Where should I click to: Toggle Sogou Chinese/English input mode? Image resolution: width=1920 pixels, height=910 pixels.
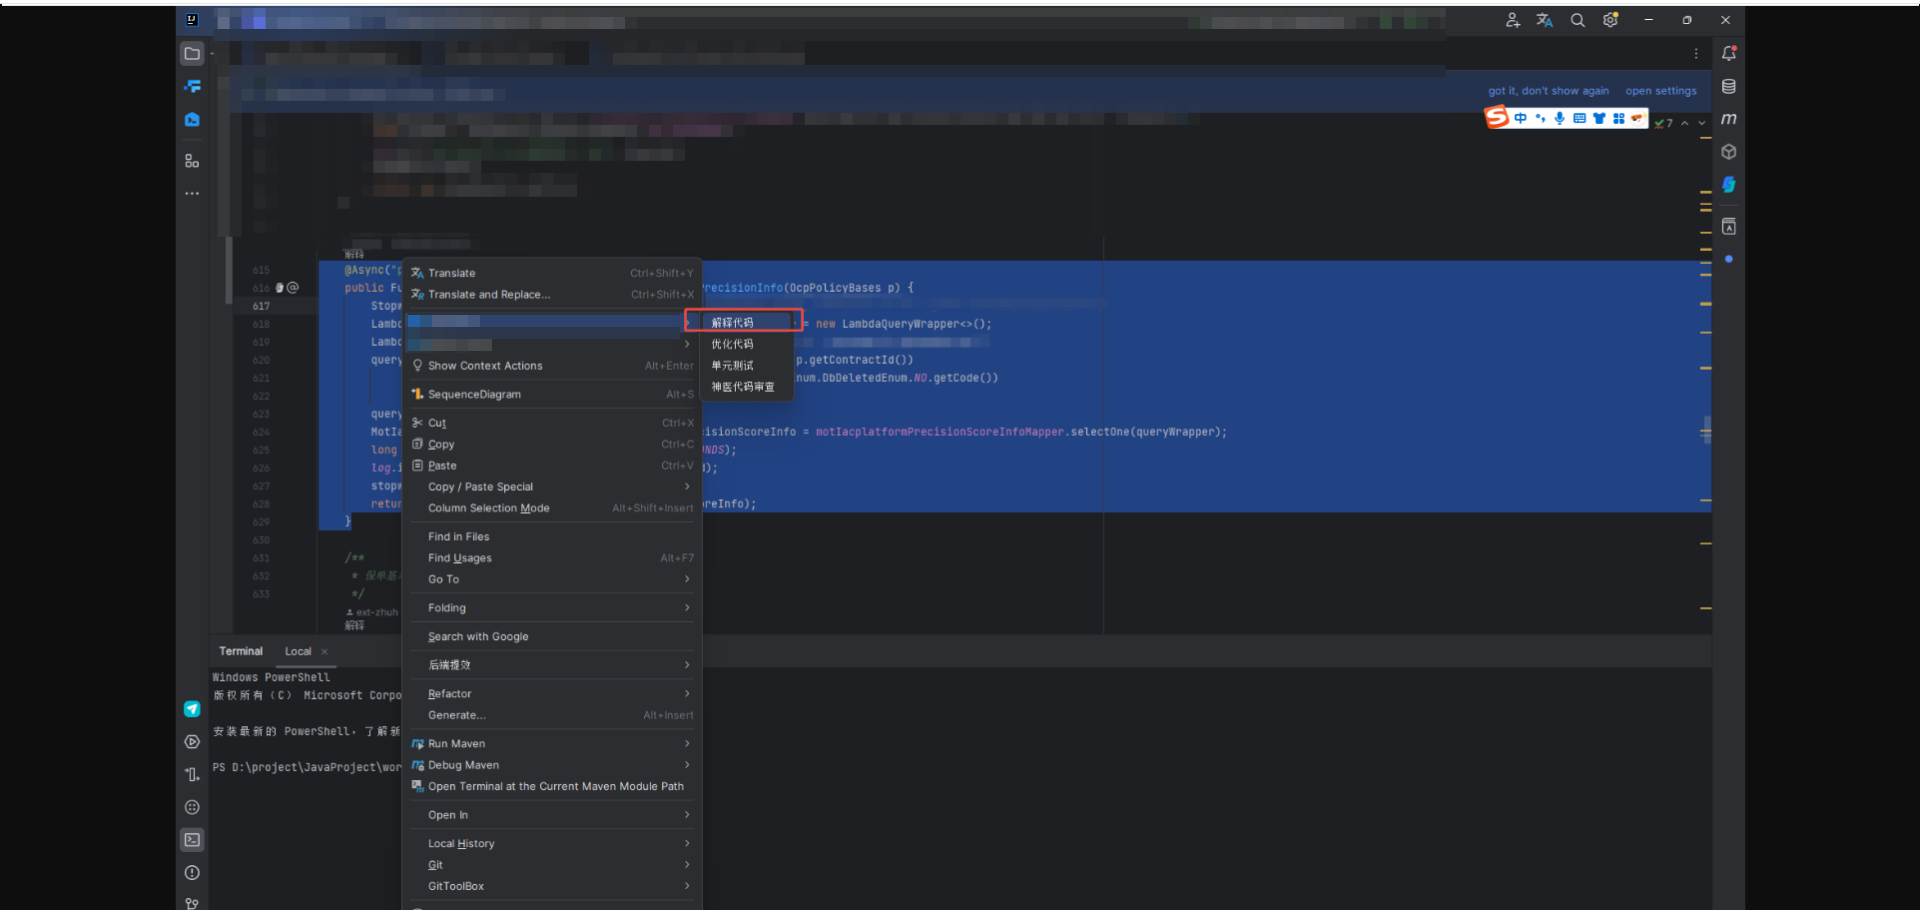click(x=1521, y=118)
